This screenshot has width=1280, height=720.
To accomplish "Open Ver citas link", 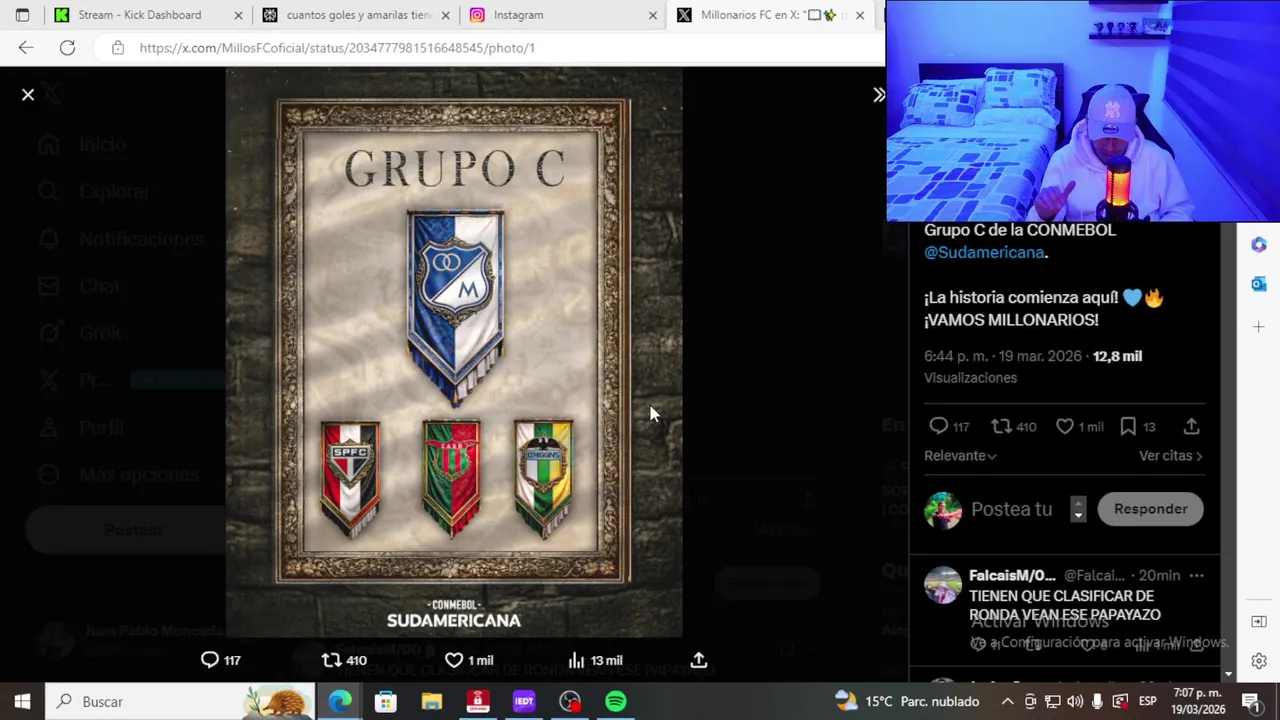I will click(x=1170, y=456).
